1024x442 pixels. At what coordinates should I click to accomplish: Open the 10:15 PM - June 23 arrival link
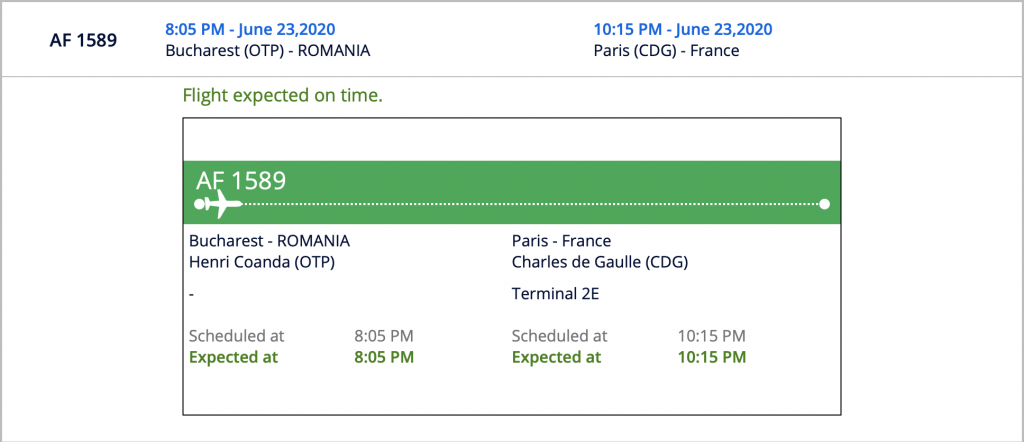coord(682,29)
